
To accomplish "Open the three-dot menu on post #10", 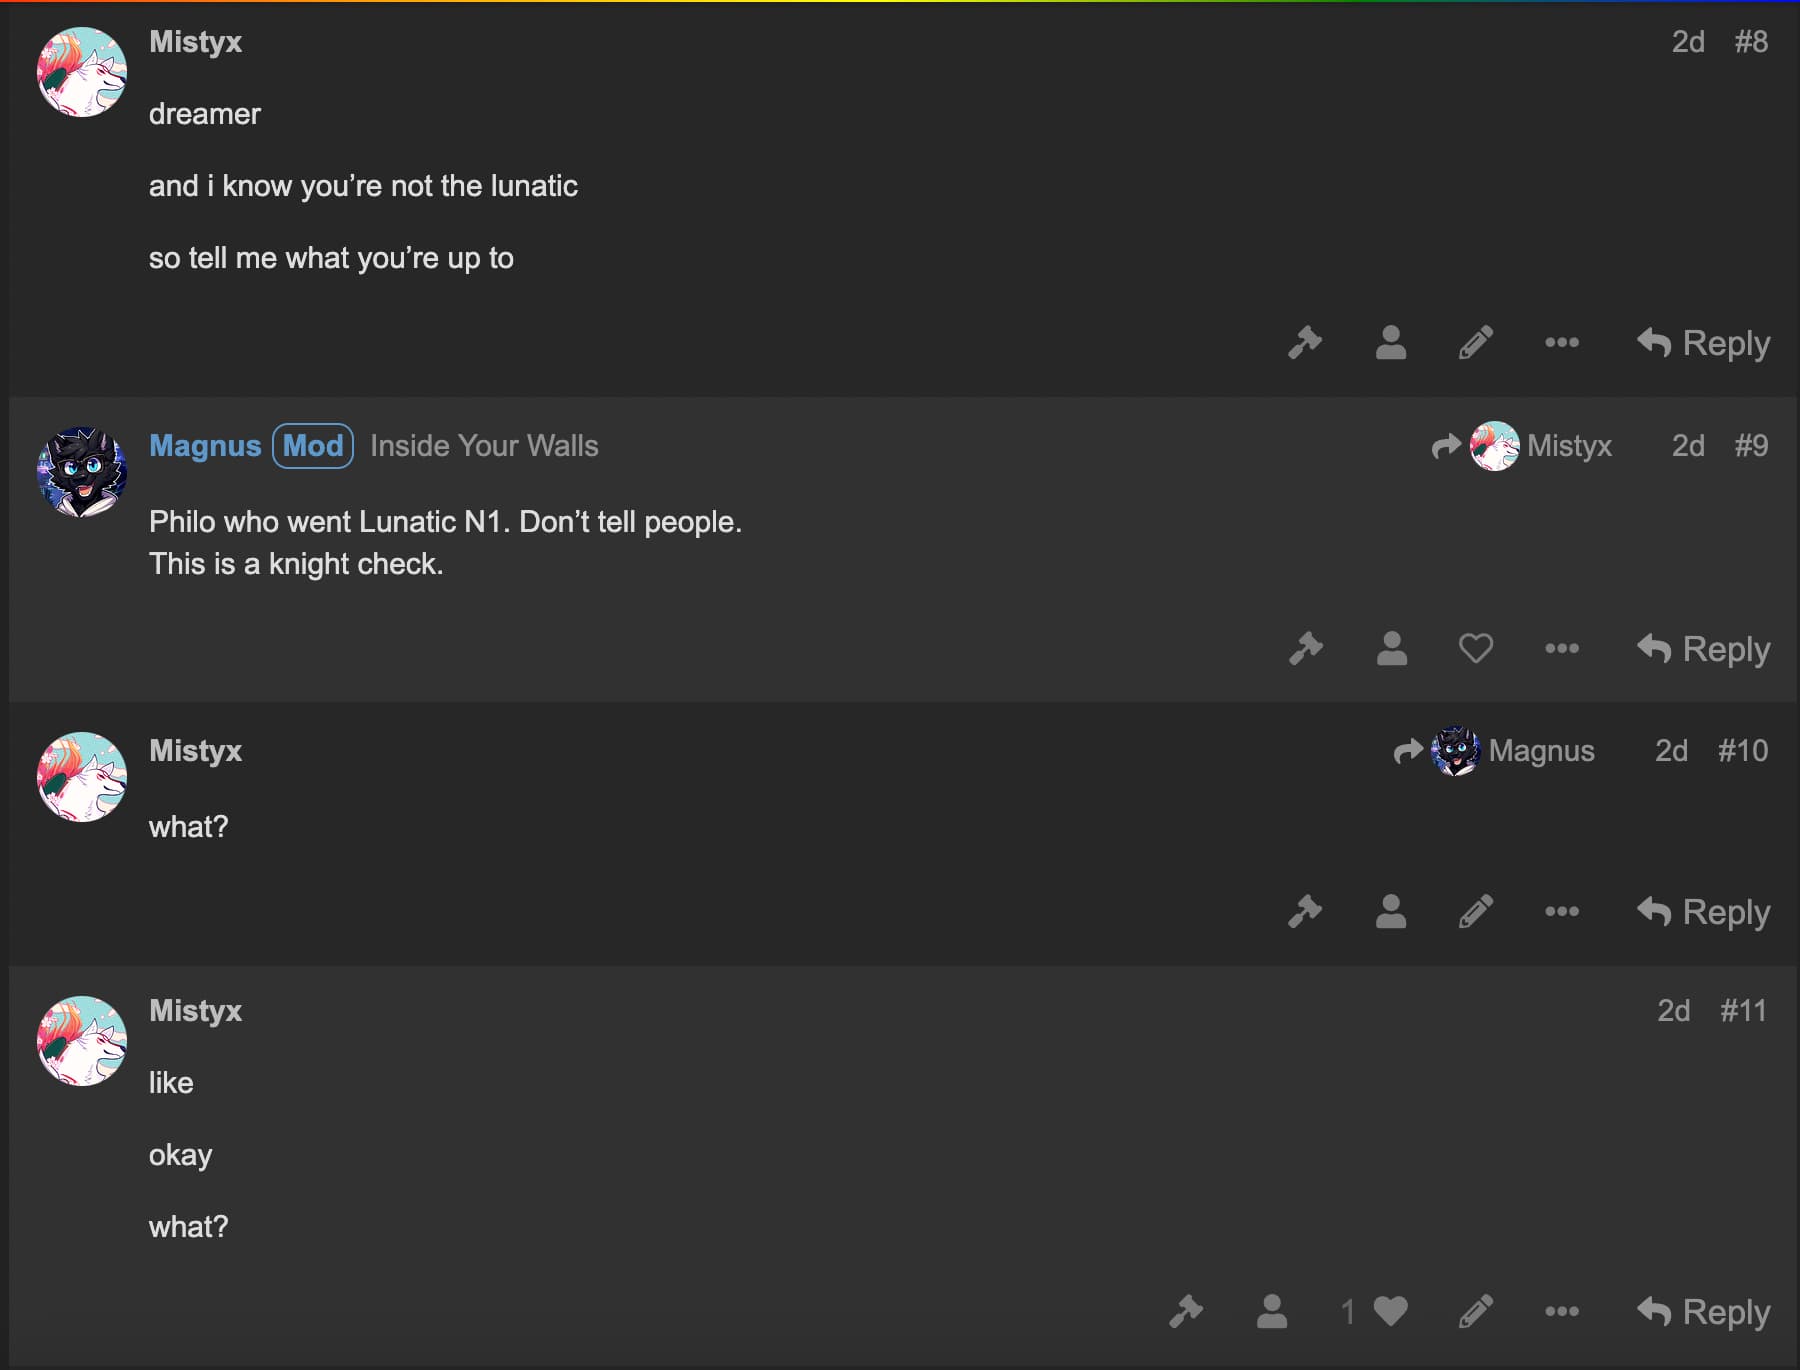I will tap(1562, 912).
